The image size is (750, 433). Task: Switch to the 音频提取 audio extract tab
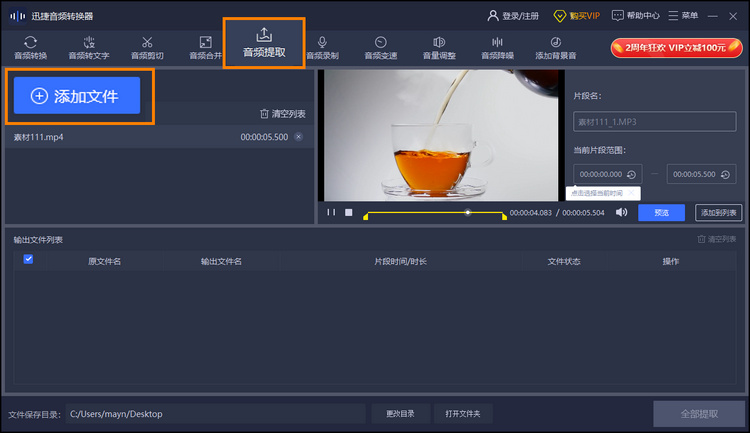point(264,43)
